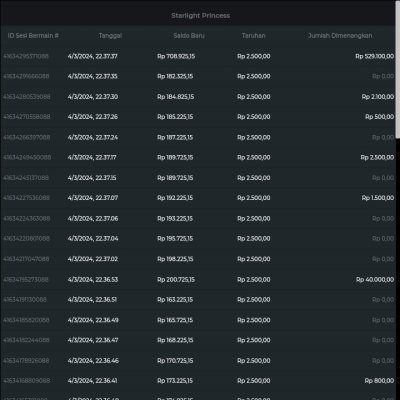Select the date 4/3/2024, 22.37.04
400x400 pixels.
tap(93, 239)
